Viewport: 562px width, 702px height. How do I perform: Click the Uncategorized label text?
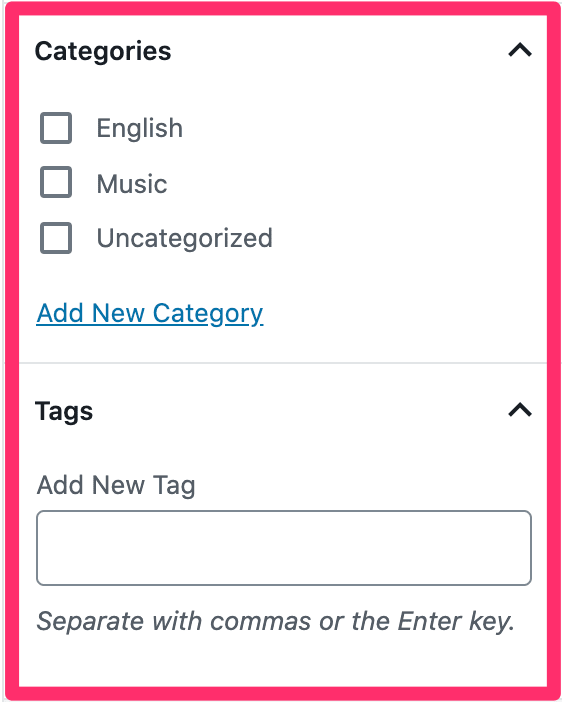(184, 238)
